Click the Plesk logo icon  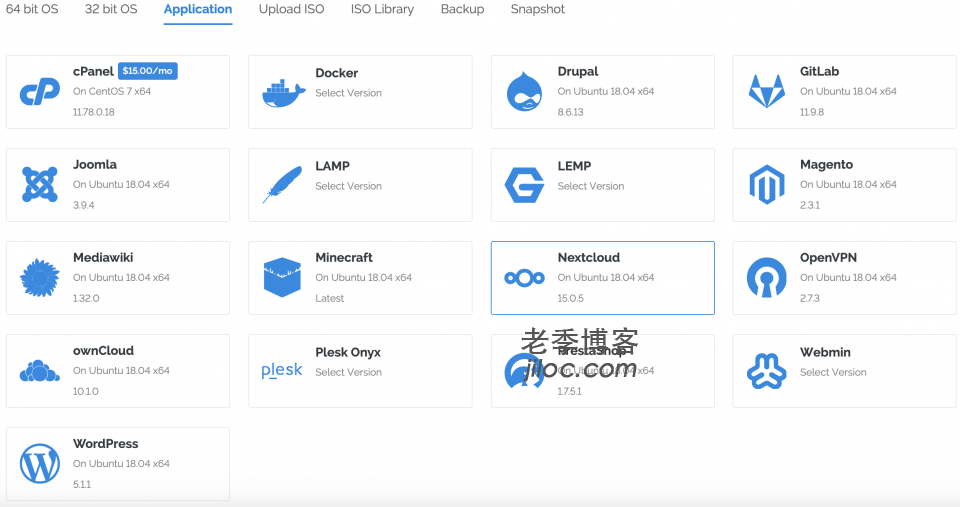point(282,370)
